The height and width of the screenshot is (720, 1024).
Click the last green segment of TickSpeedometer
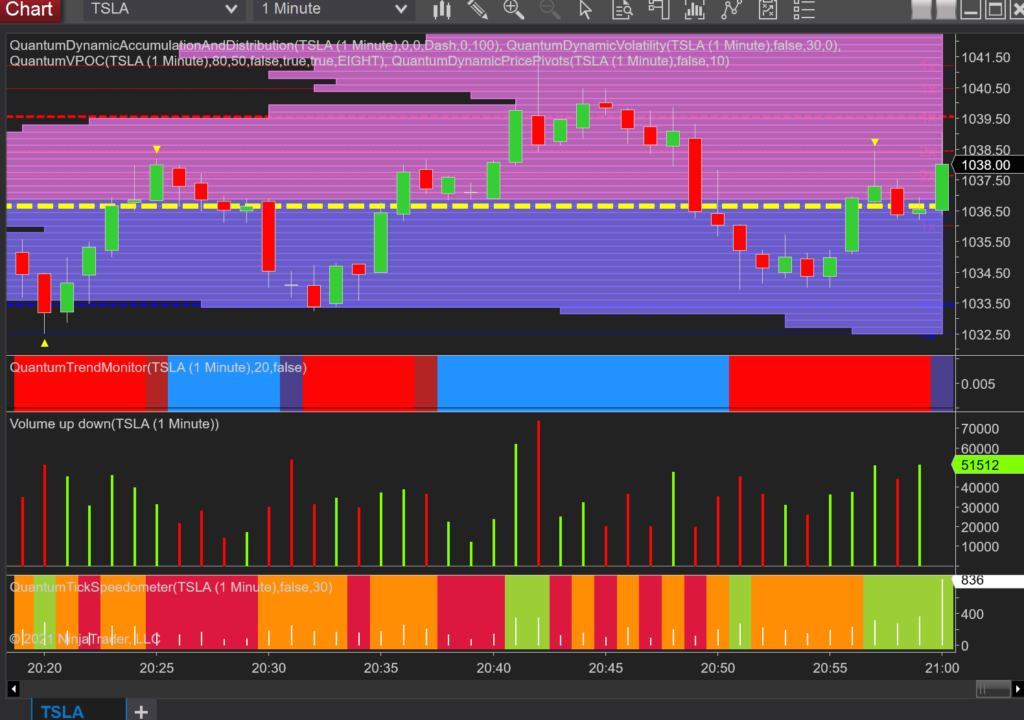pos(908,612)
